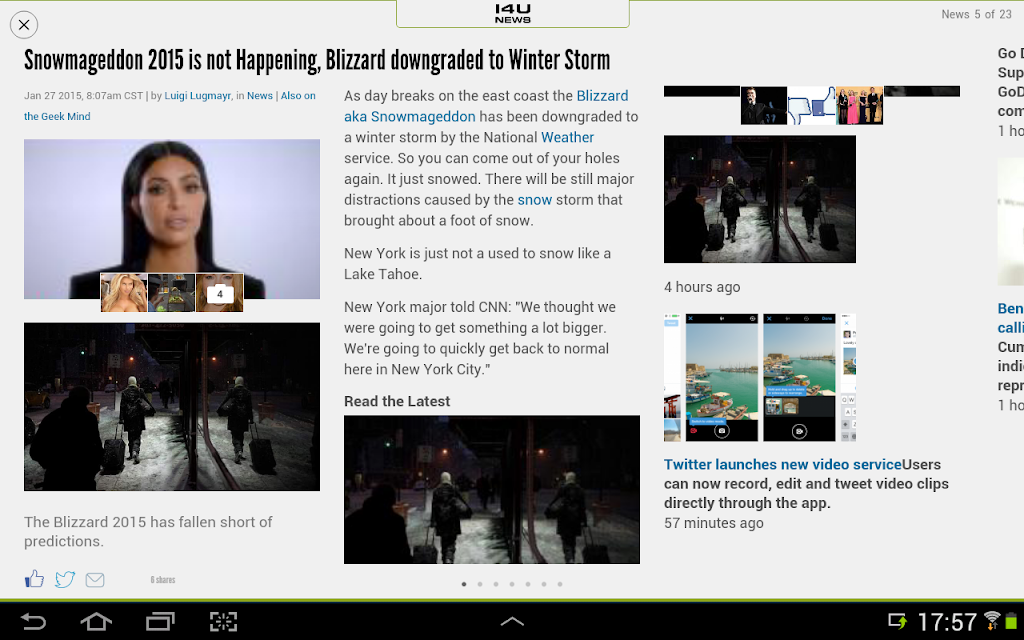This screenshot has width=1024, height=640.
Task: Open 'Blizzard aka Snowmageddon' link
Action: 486,106
